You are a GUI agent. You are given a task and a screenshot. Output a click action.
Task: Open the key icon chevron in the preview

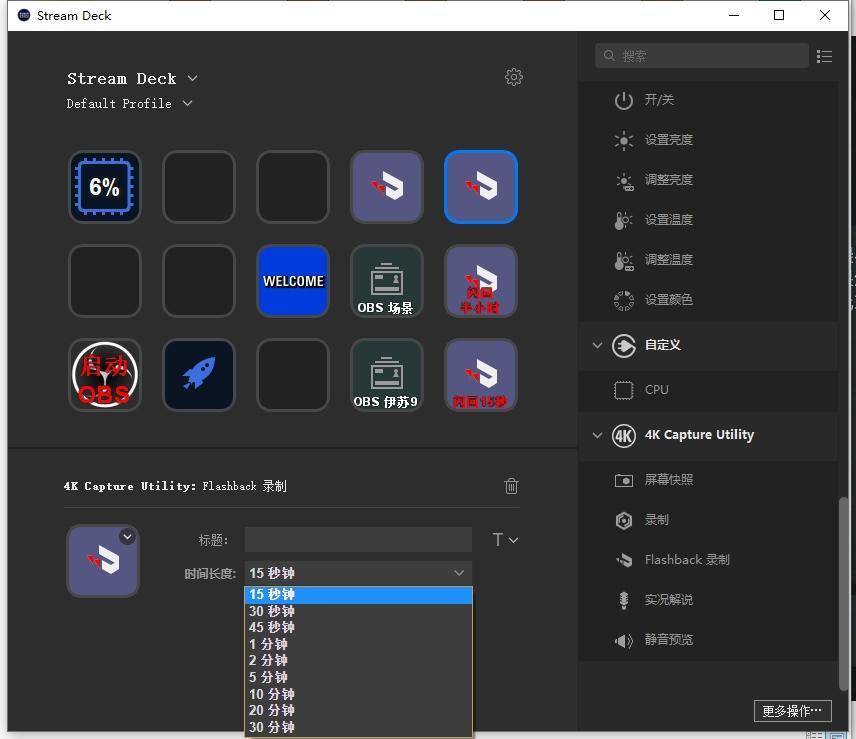(127, 537)
